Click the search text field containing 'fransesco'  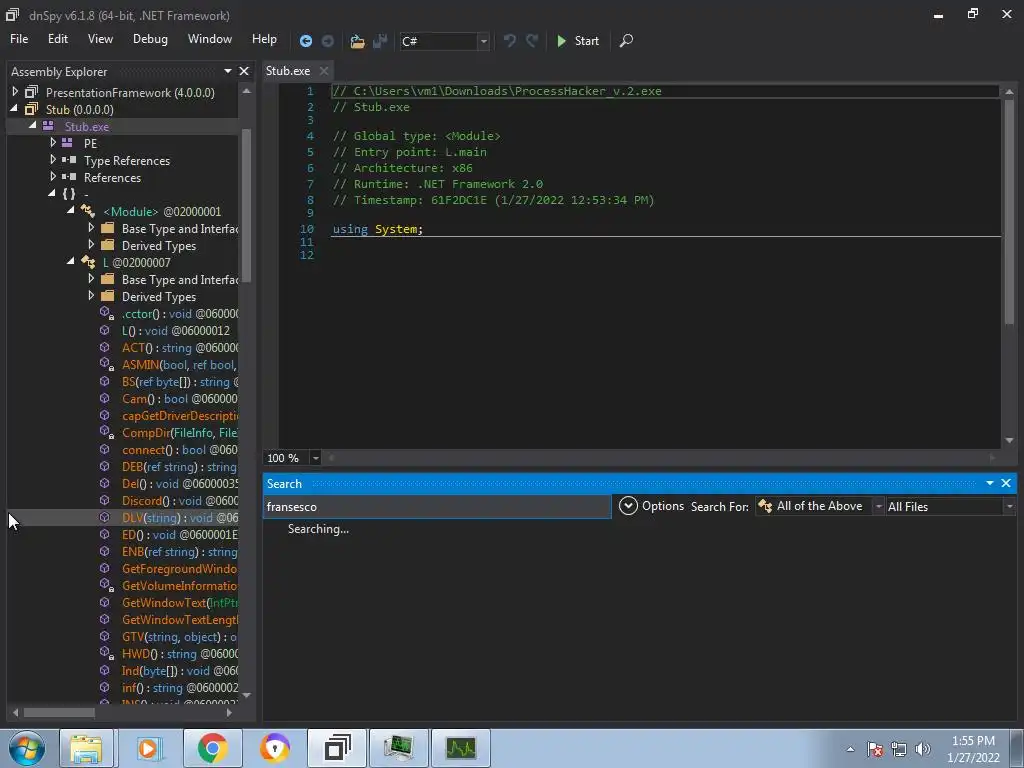tap(436, 507)
